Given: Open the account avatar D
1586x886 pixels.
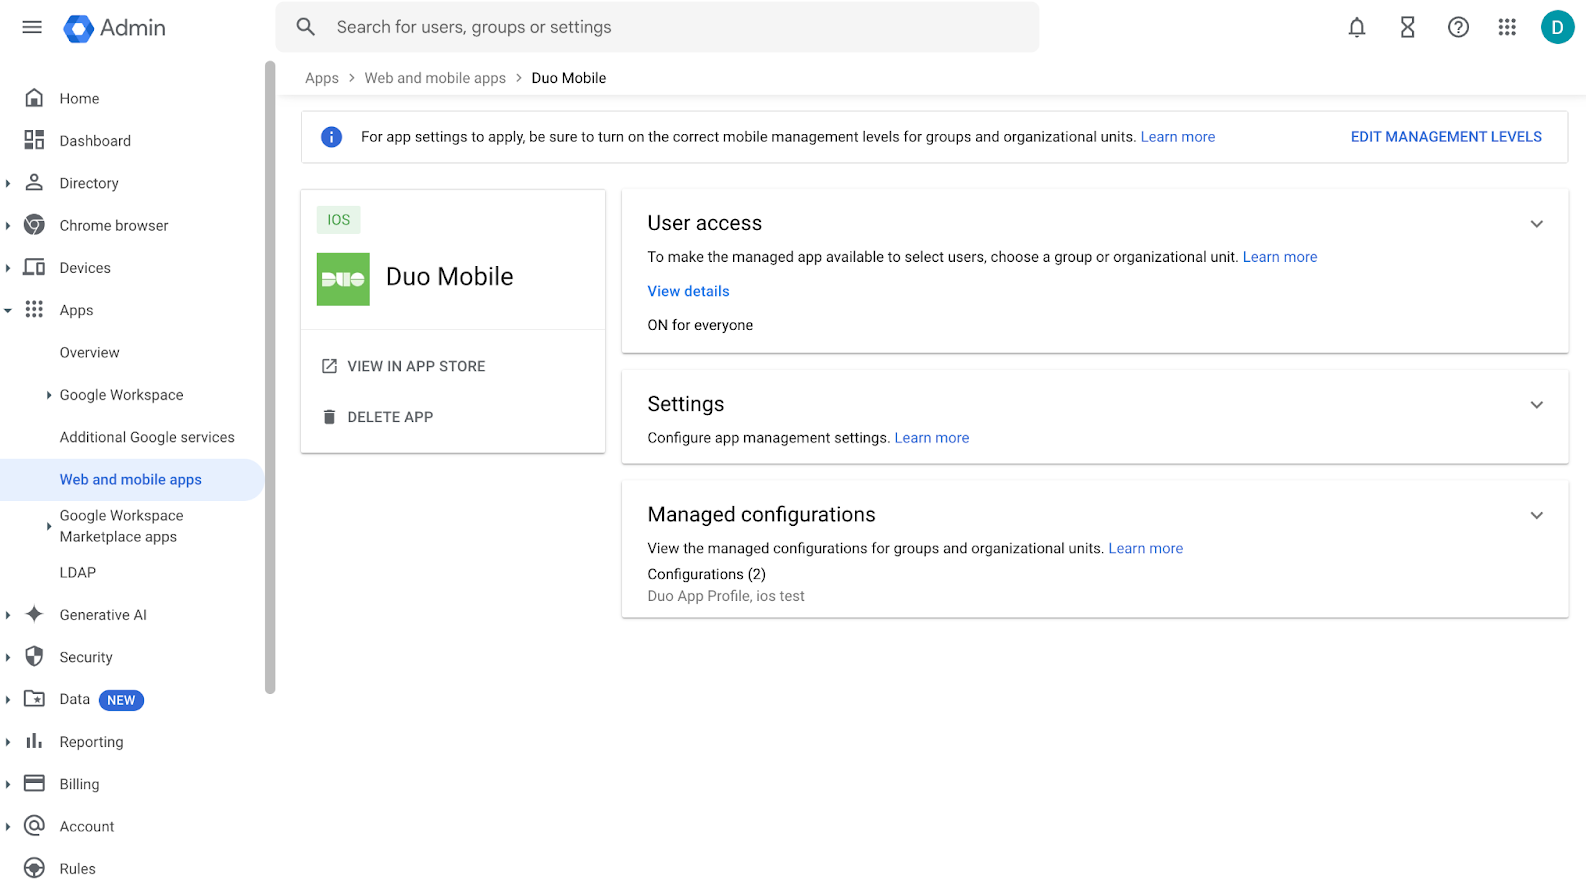Looking at the screenshot, I should coord(1557,28).
